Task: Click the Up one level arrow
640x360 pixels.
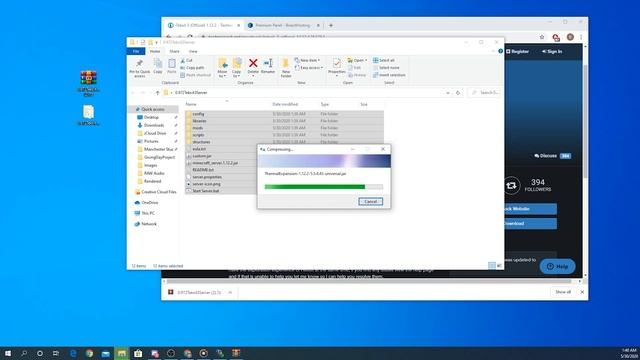Action: click(157, 93)
